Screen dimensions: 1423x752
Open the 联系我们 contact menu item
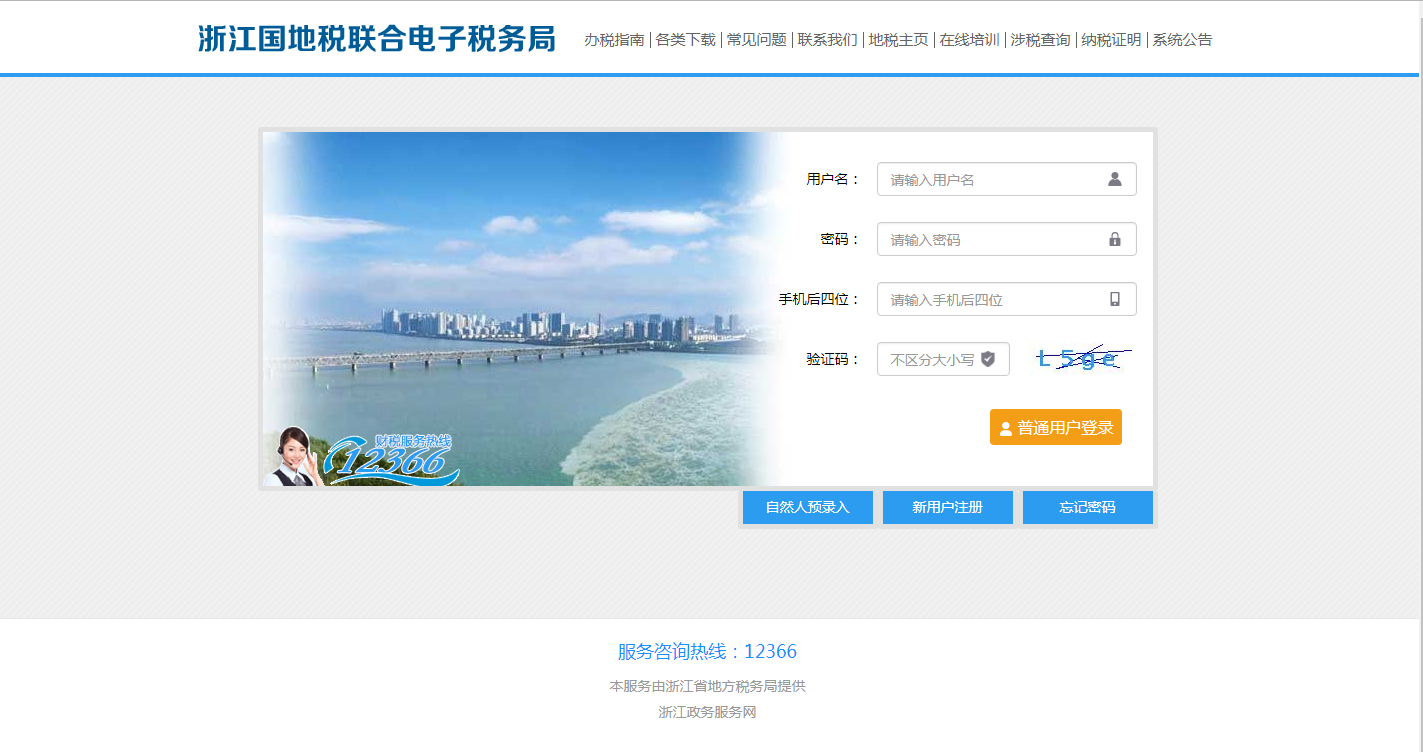click(827, 40)
